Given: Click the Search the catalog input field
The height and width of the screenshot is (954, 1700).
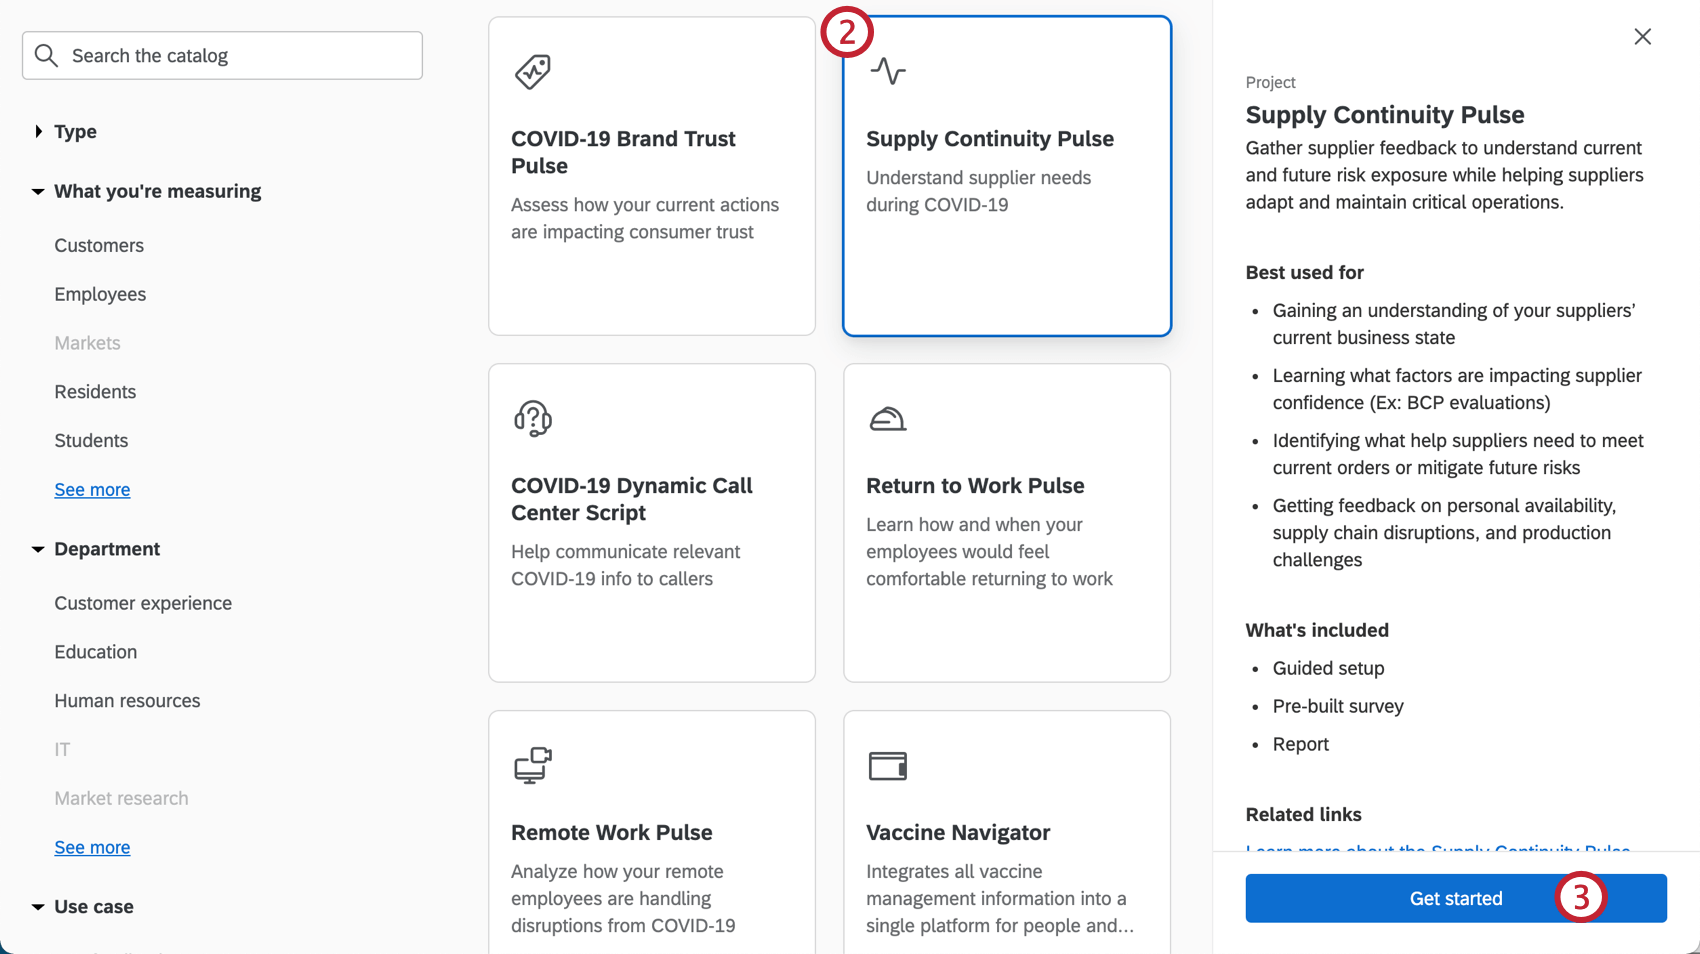Looking at the screenshot, I should pyautogui.click(x=220, y=55).
